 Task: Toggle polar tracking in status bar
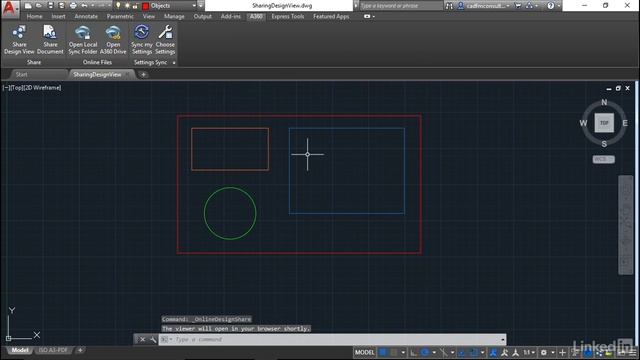[x=425, y=353]
